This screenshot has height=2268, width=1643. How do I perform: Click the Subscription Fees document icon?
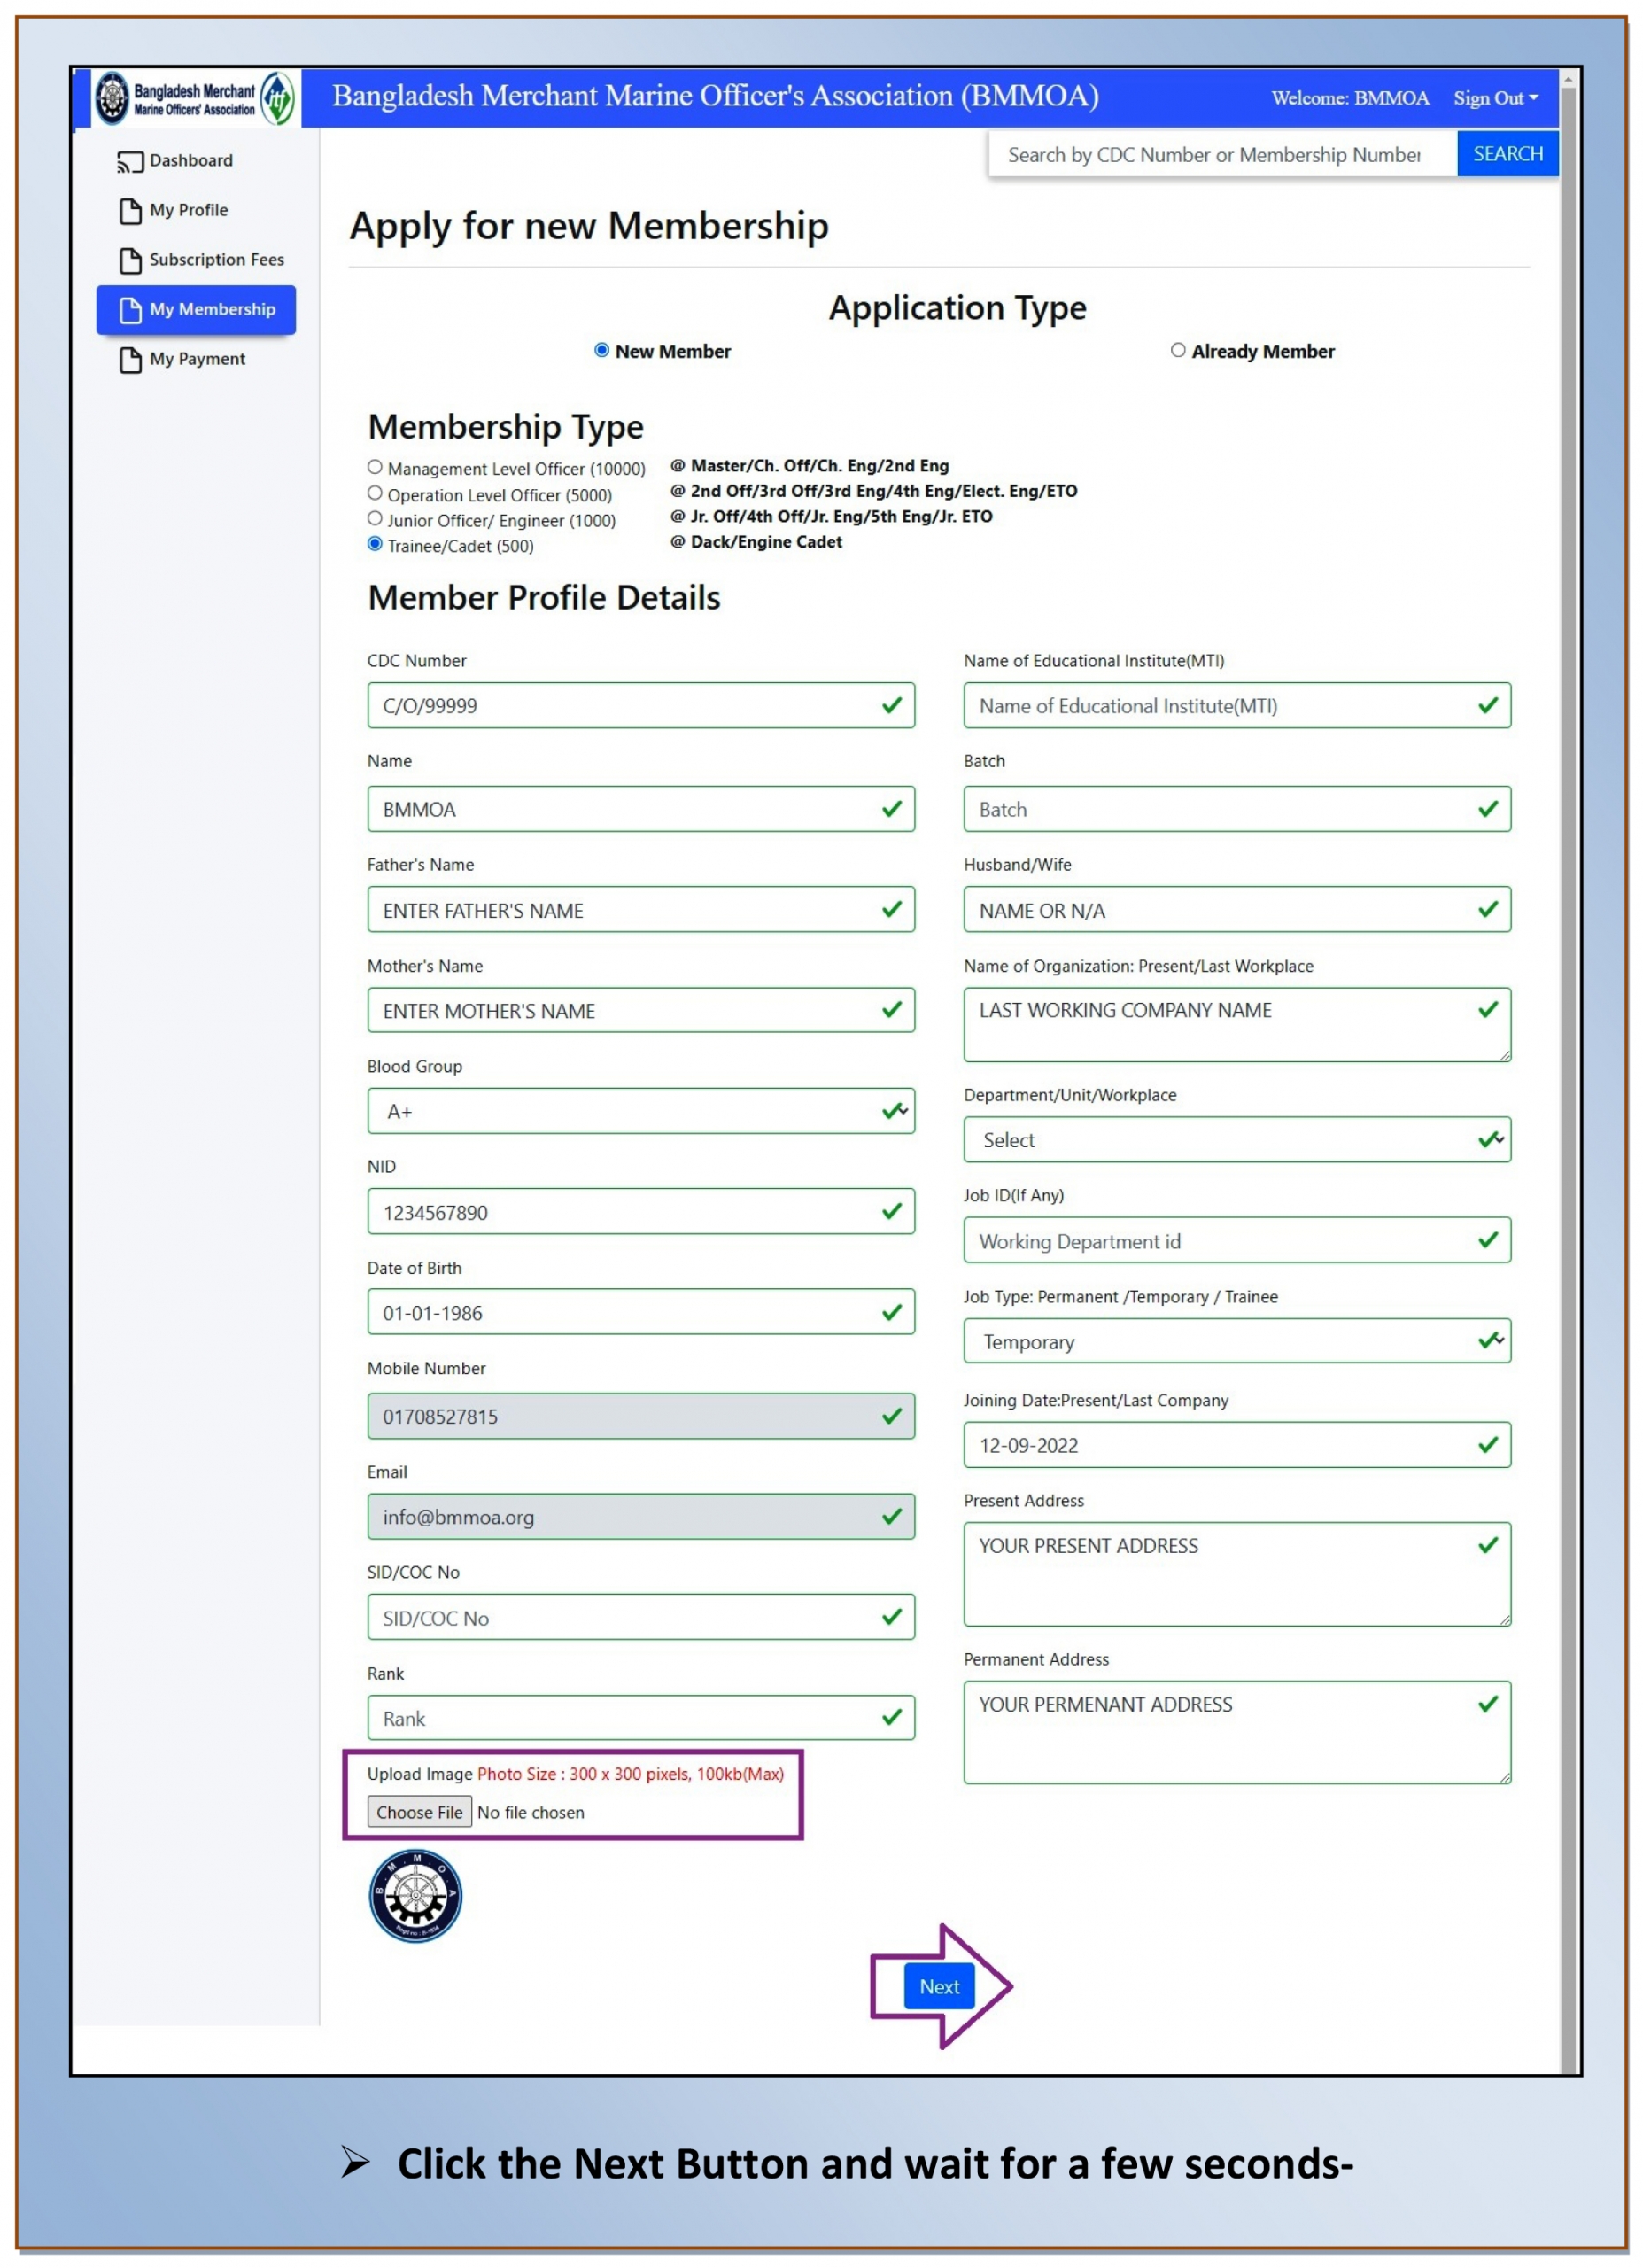130,261
